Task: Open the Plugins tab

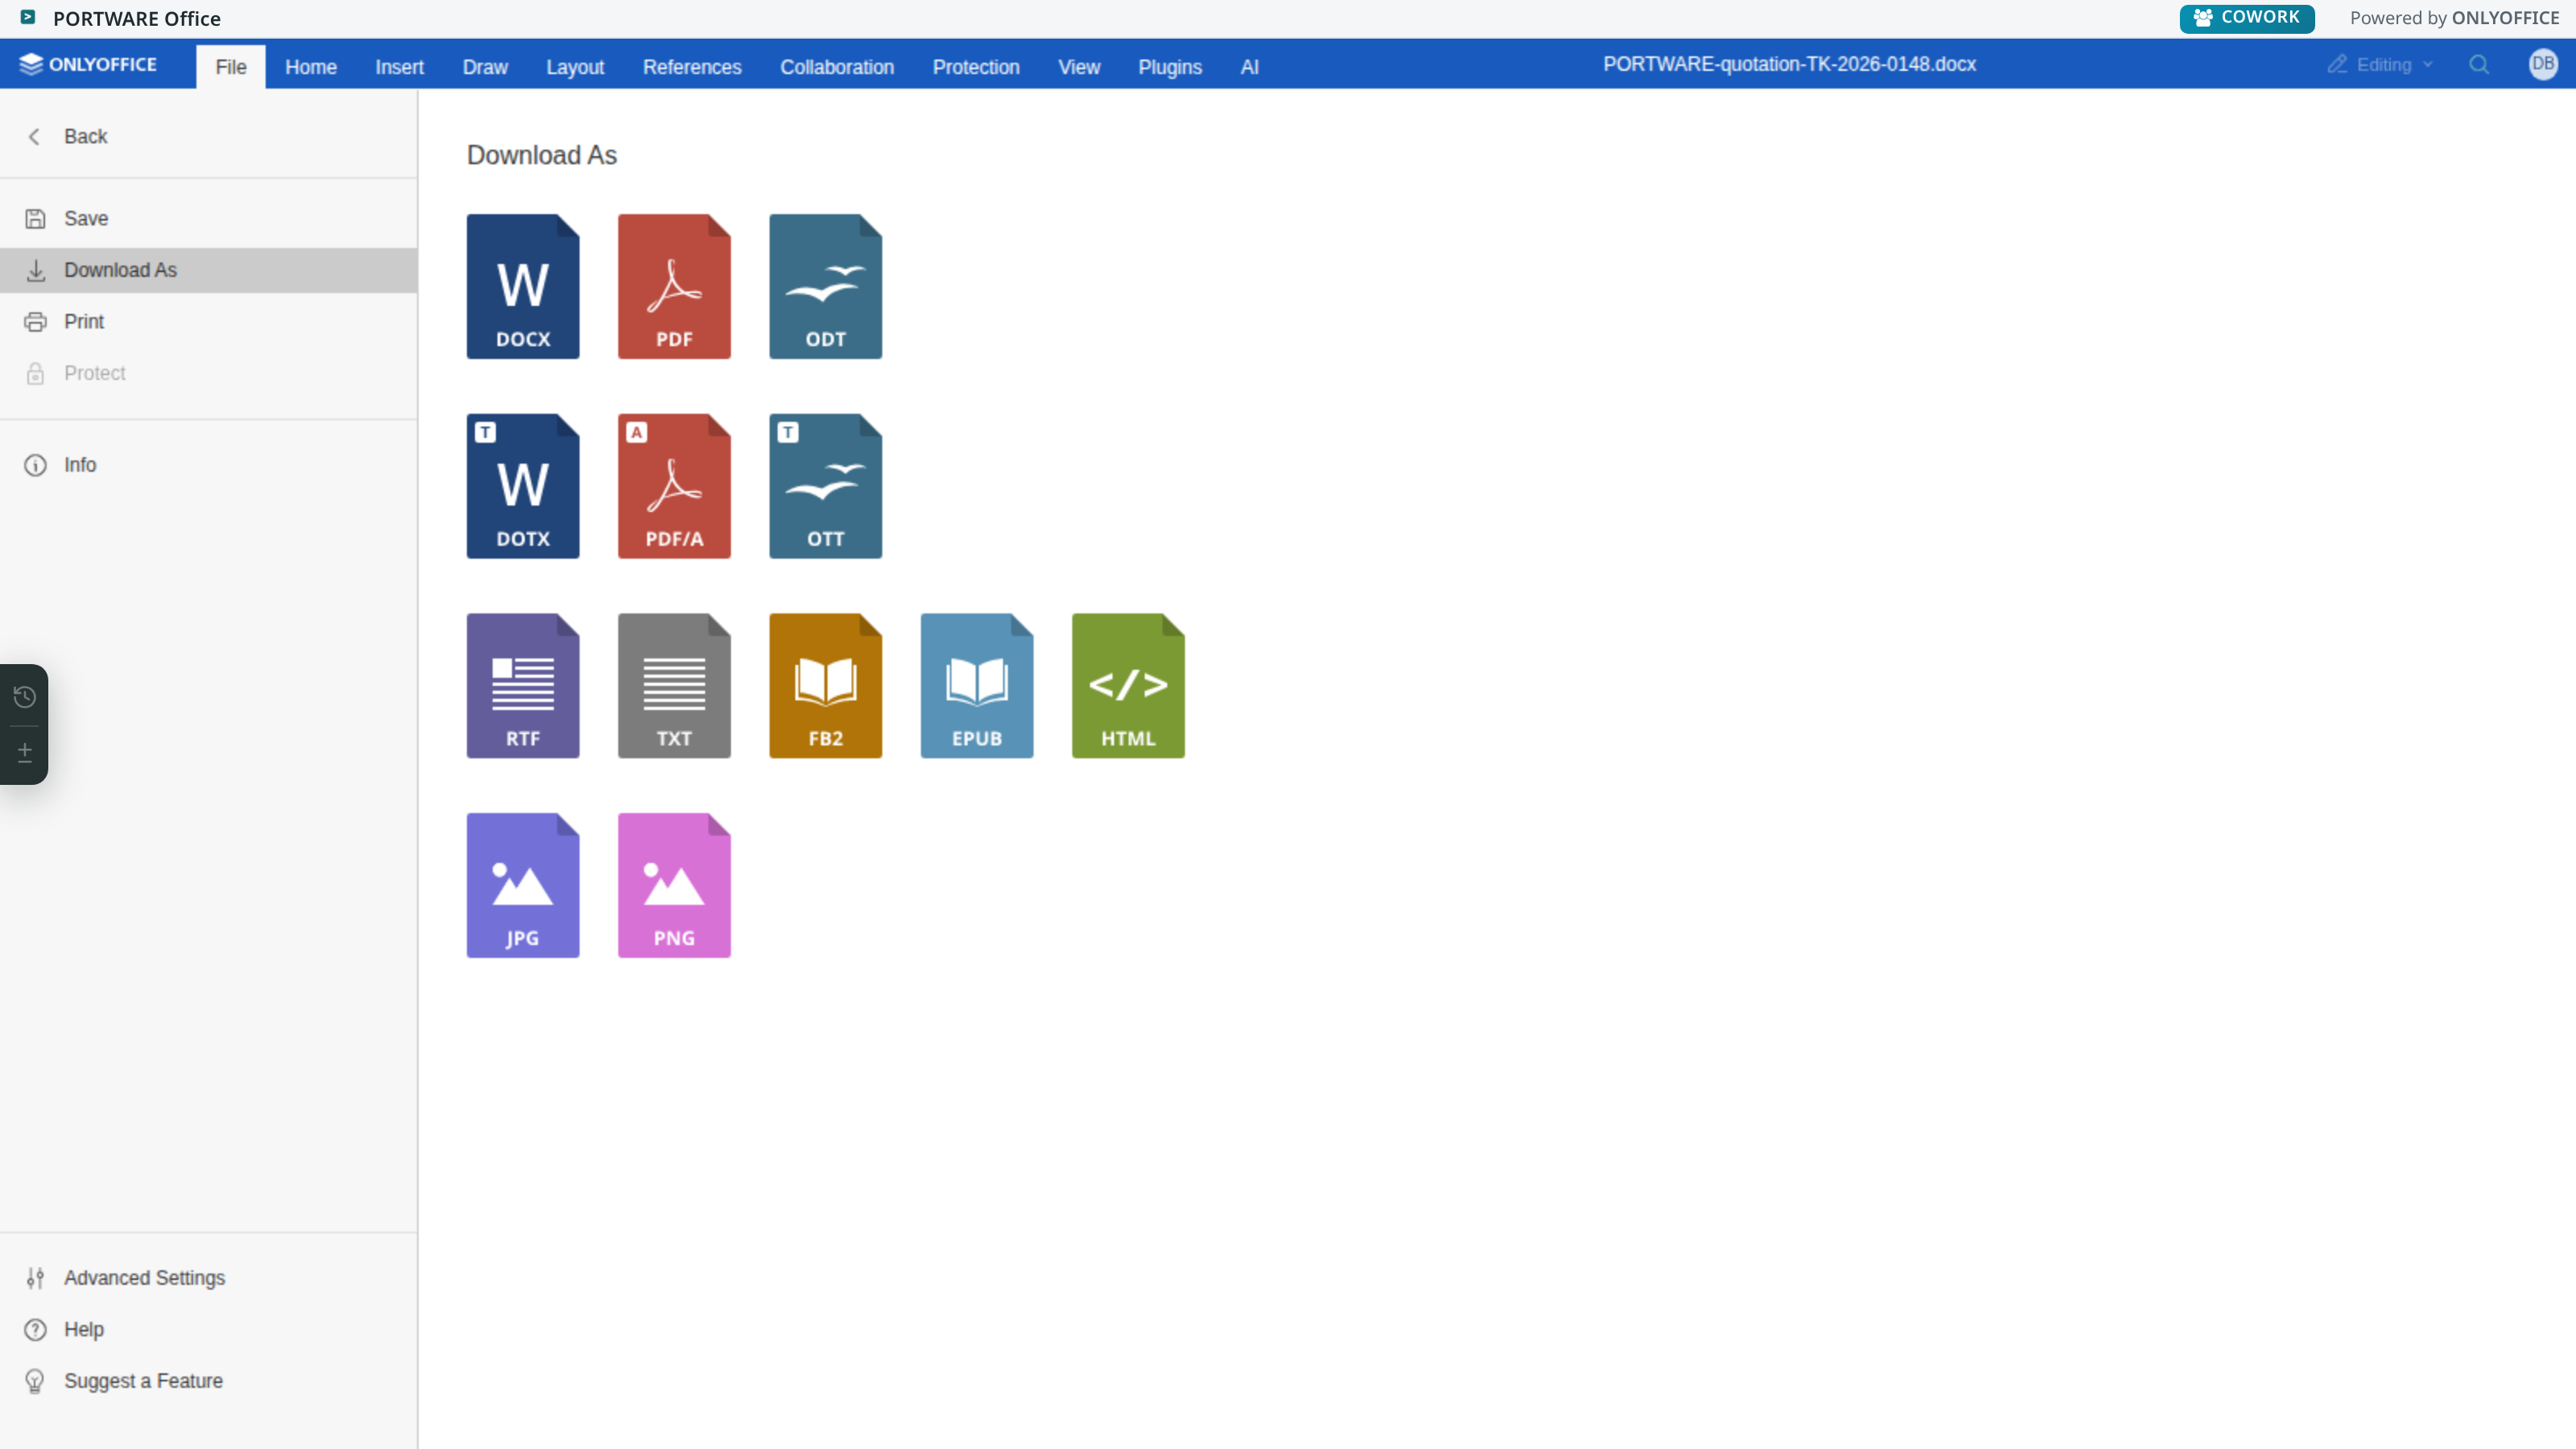Action: coord(1170,67)
